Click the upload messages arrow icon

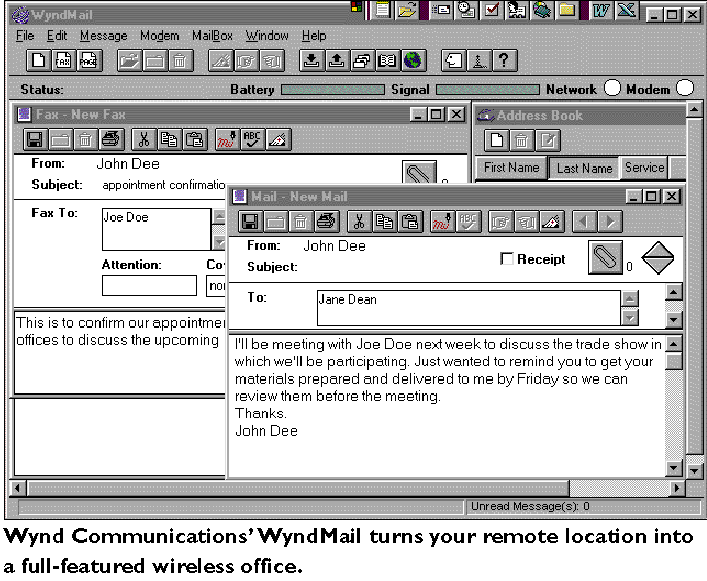click(x=336, y=60)
